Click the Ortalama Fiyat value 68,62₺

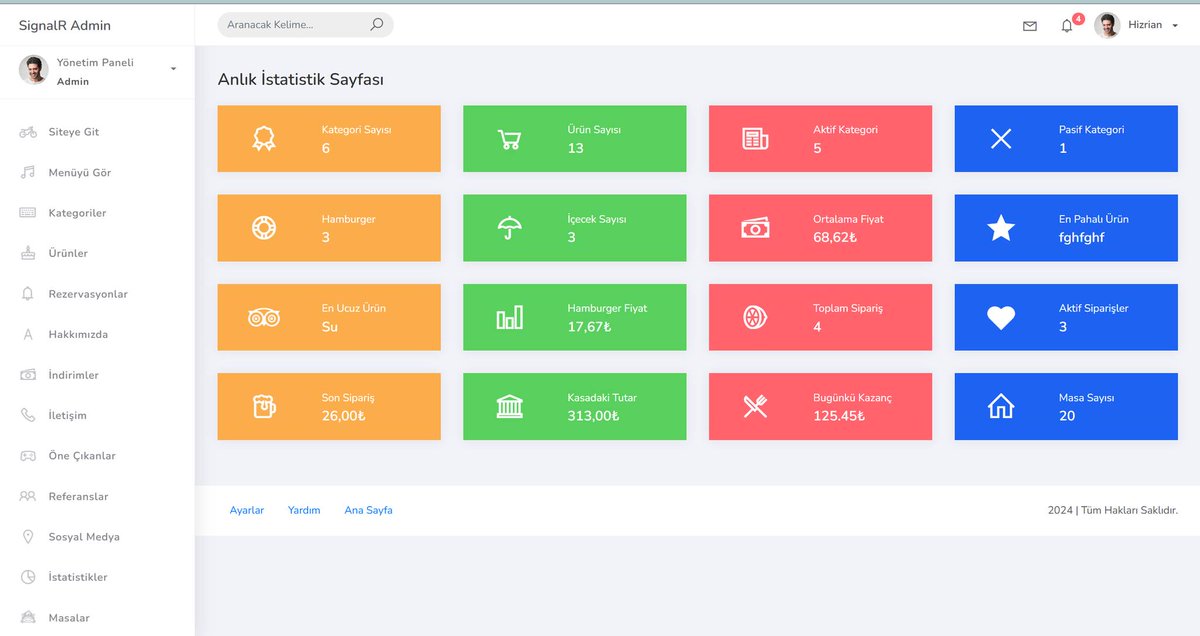[x=835, y=238]
